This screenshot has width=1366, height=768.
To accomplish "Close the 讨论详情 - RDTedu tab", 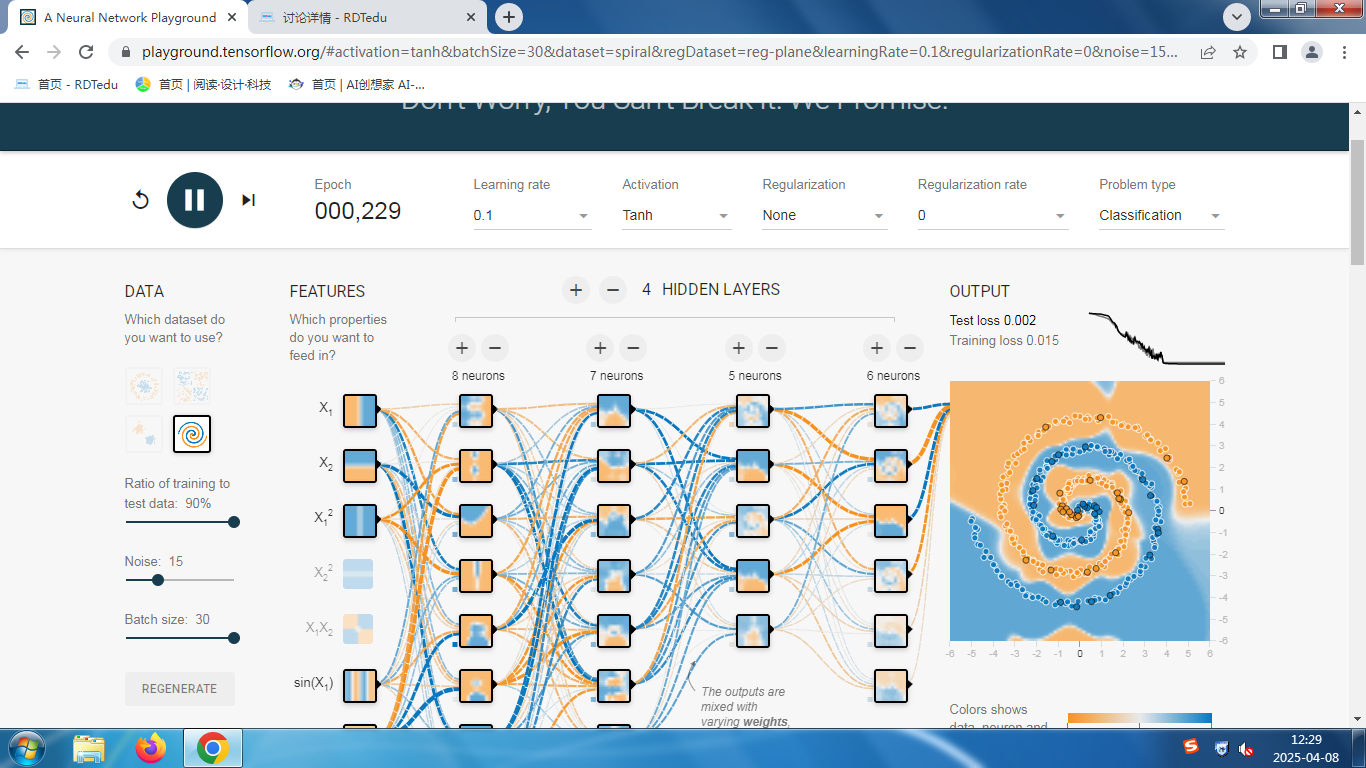I will click(471, 17).
